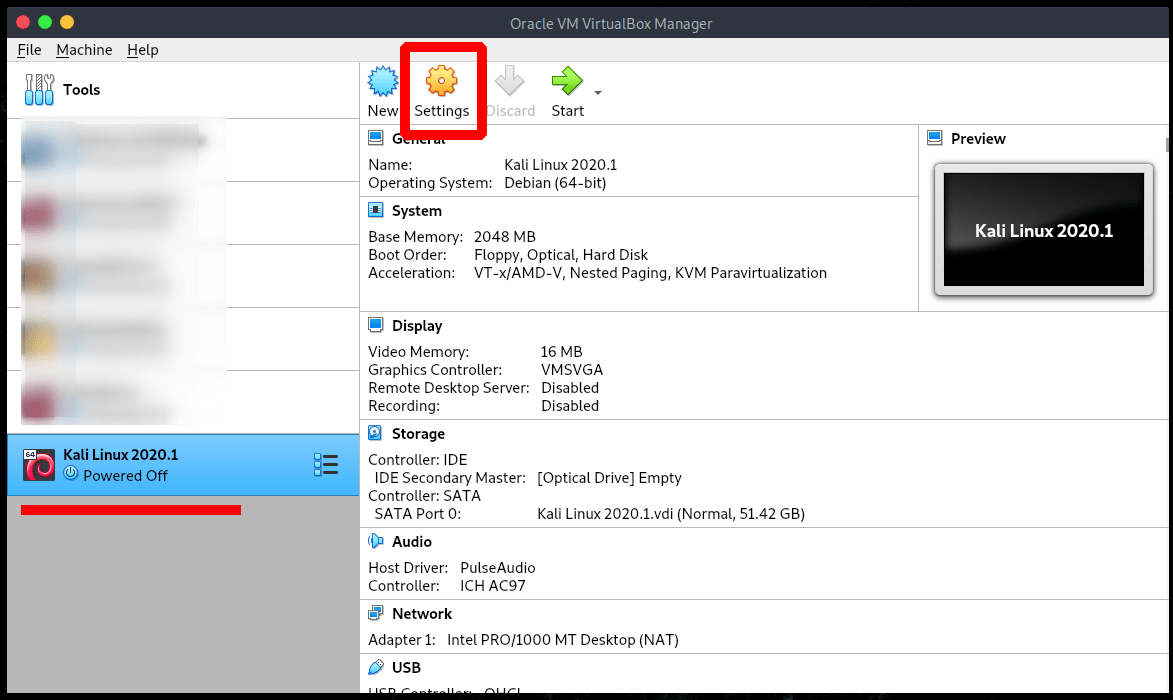
Task: Click 'Intel PRO/1000 MT Desktop (NAT)' adapter text
Action: pyautogui.click(x=563, y=640)
